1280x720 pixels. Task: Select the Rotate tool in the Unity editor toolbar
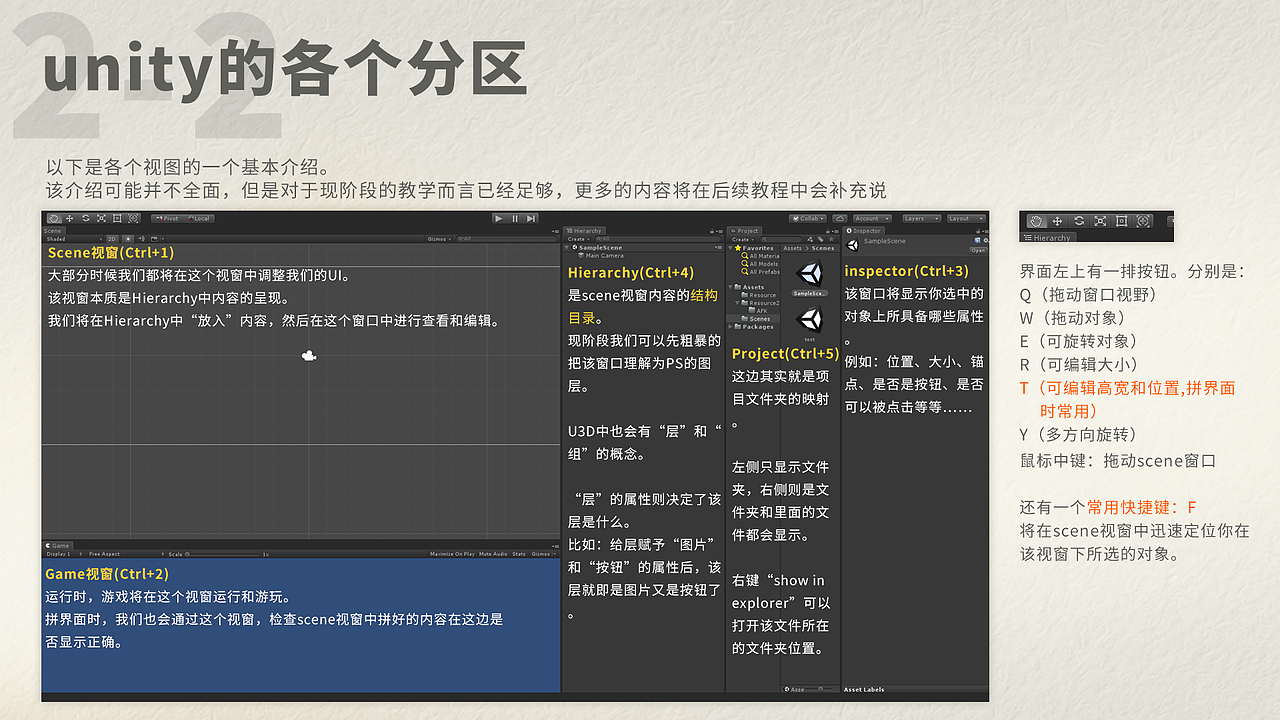pos(85,218)
